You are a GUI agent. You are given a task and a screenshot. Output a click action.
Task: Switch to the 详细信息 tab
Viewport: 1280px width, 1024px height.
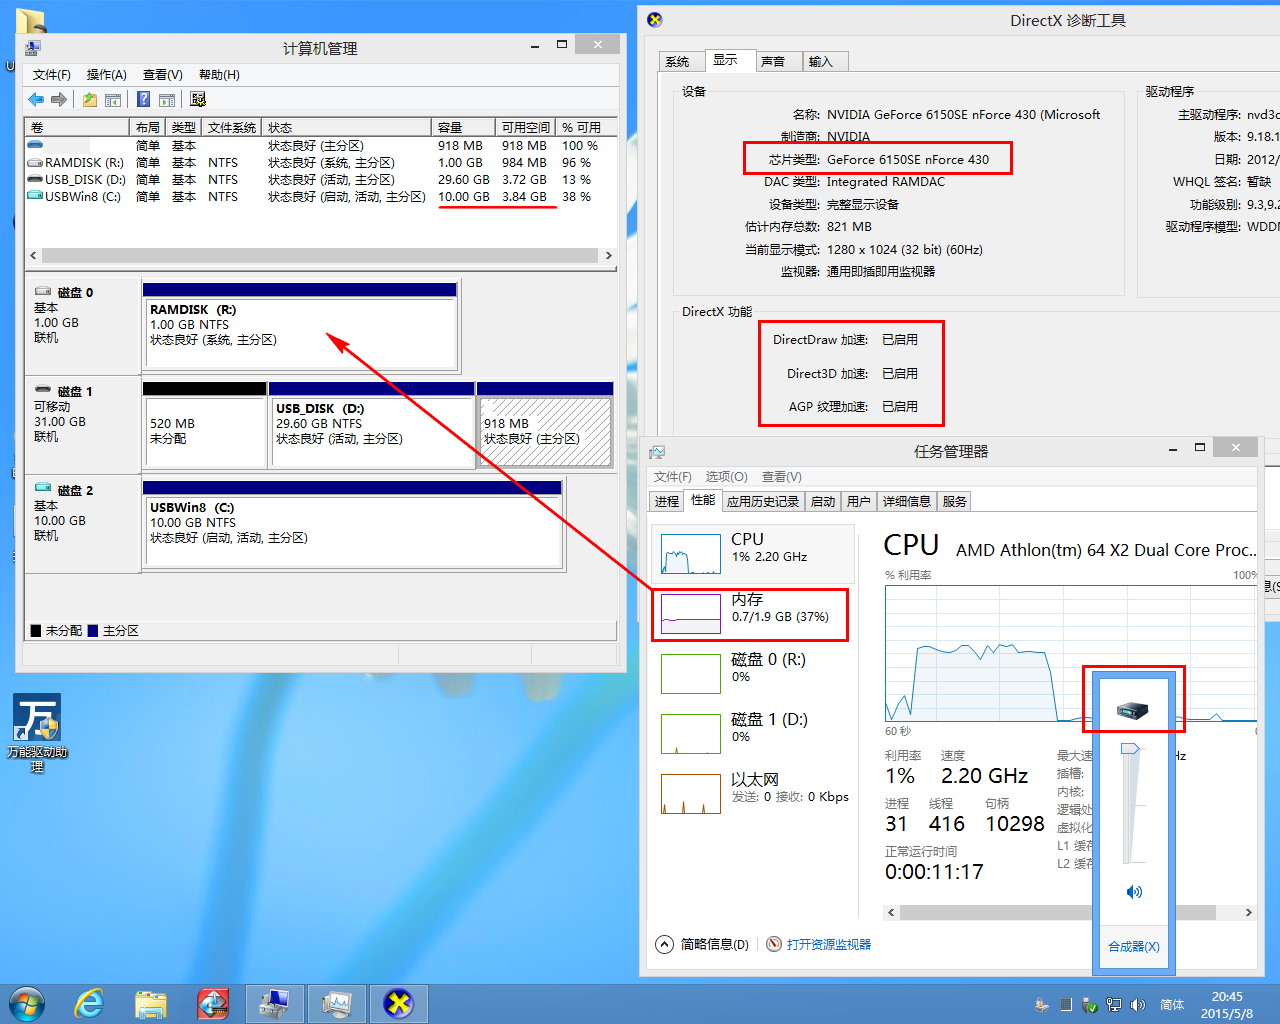tap(907, 502)
